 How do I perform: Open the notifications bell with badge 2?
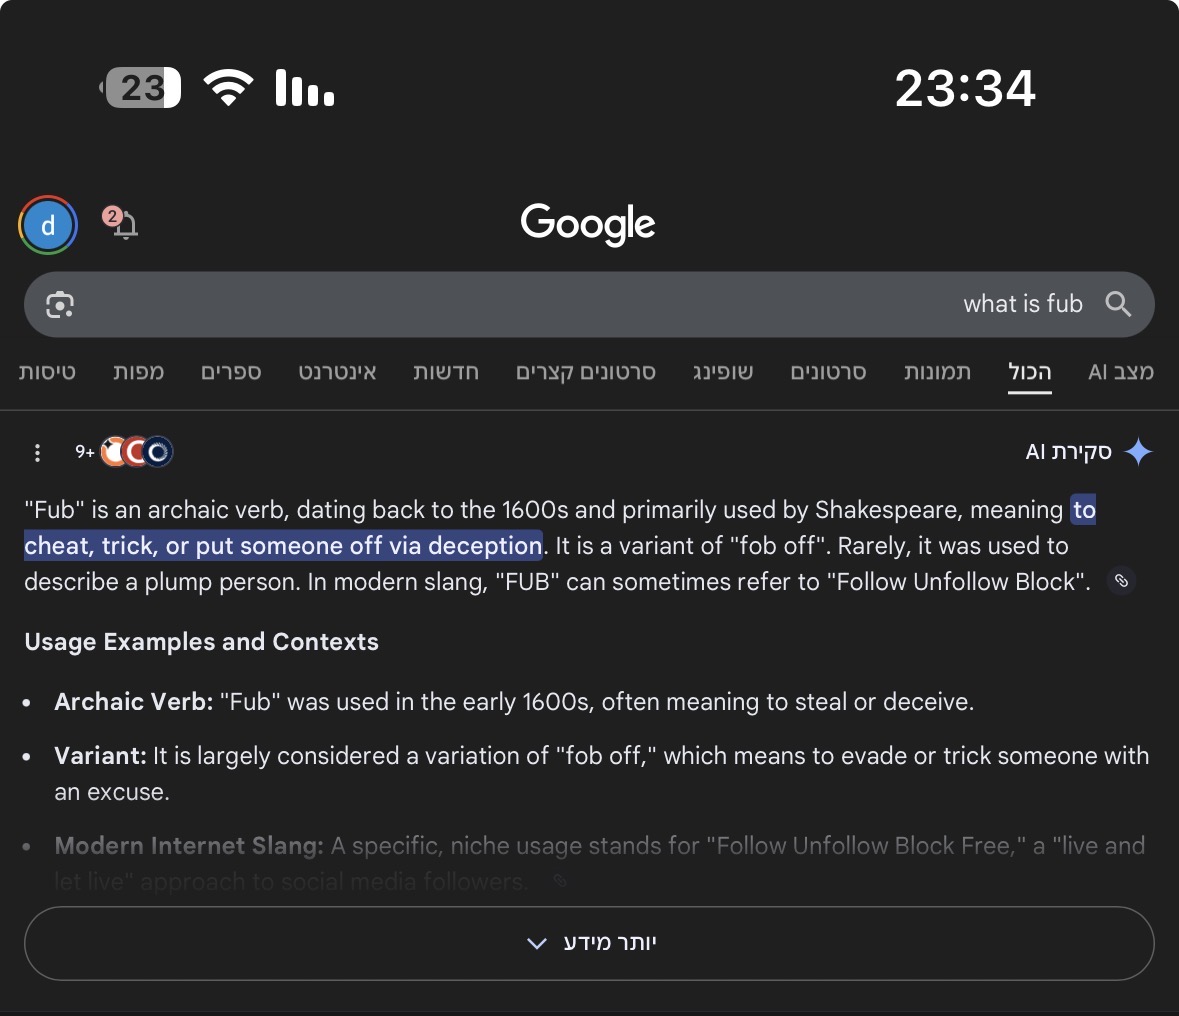pos(121,223)
